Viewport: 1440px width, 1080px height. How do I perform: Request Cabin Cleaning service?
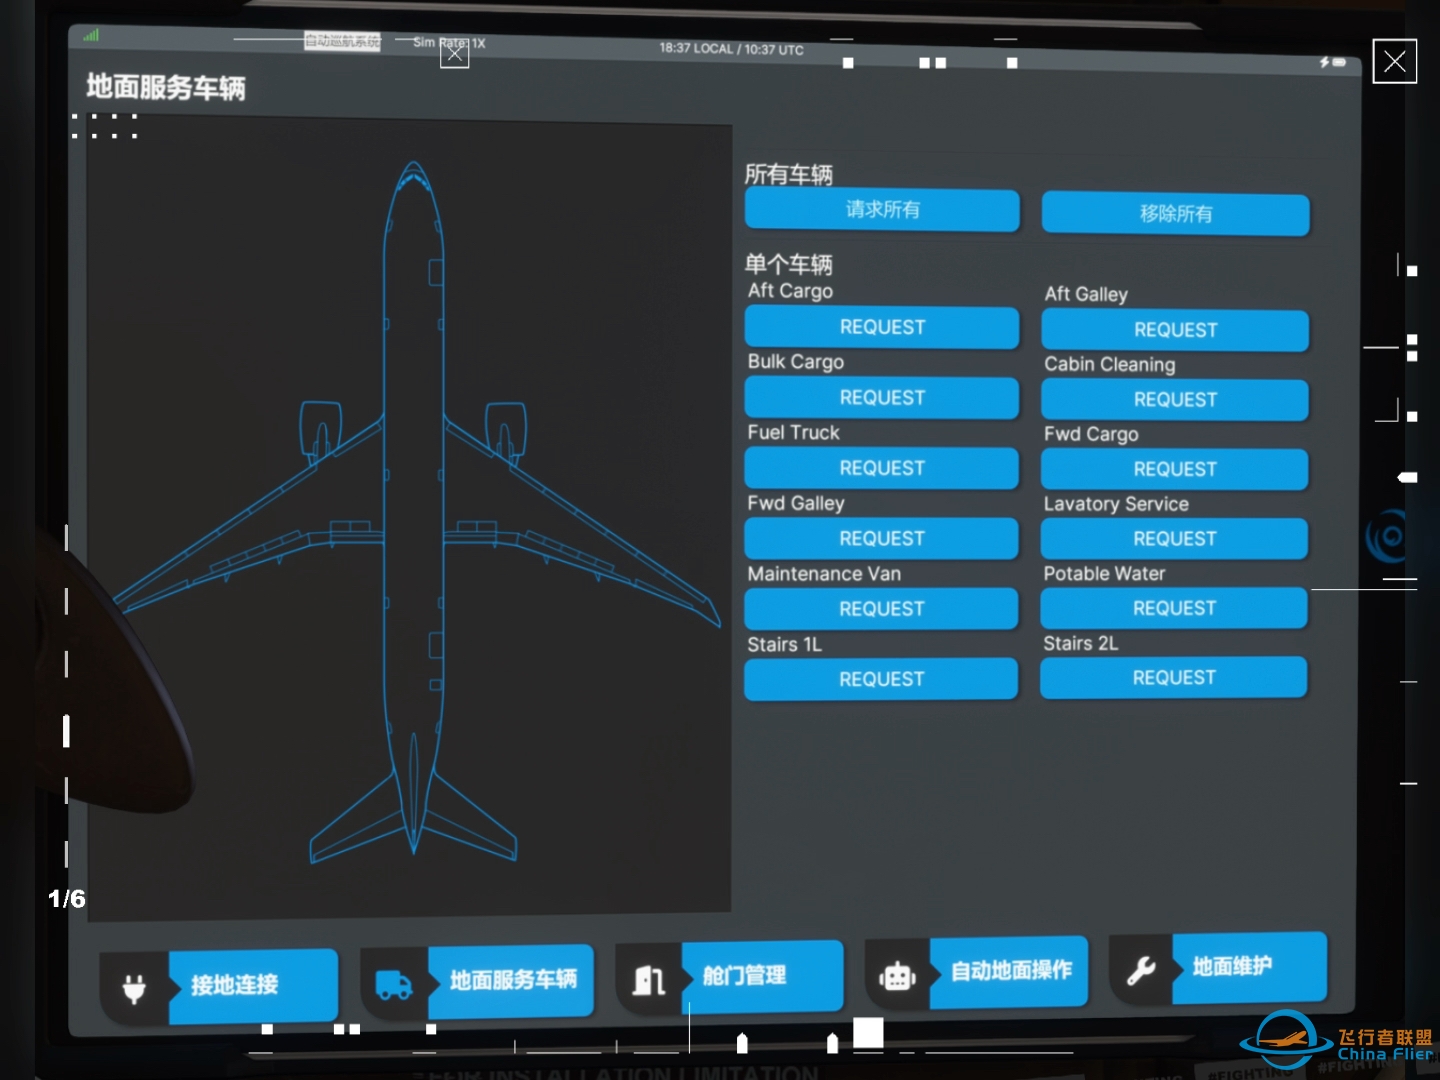pos(1175,400)
